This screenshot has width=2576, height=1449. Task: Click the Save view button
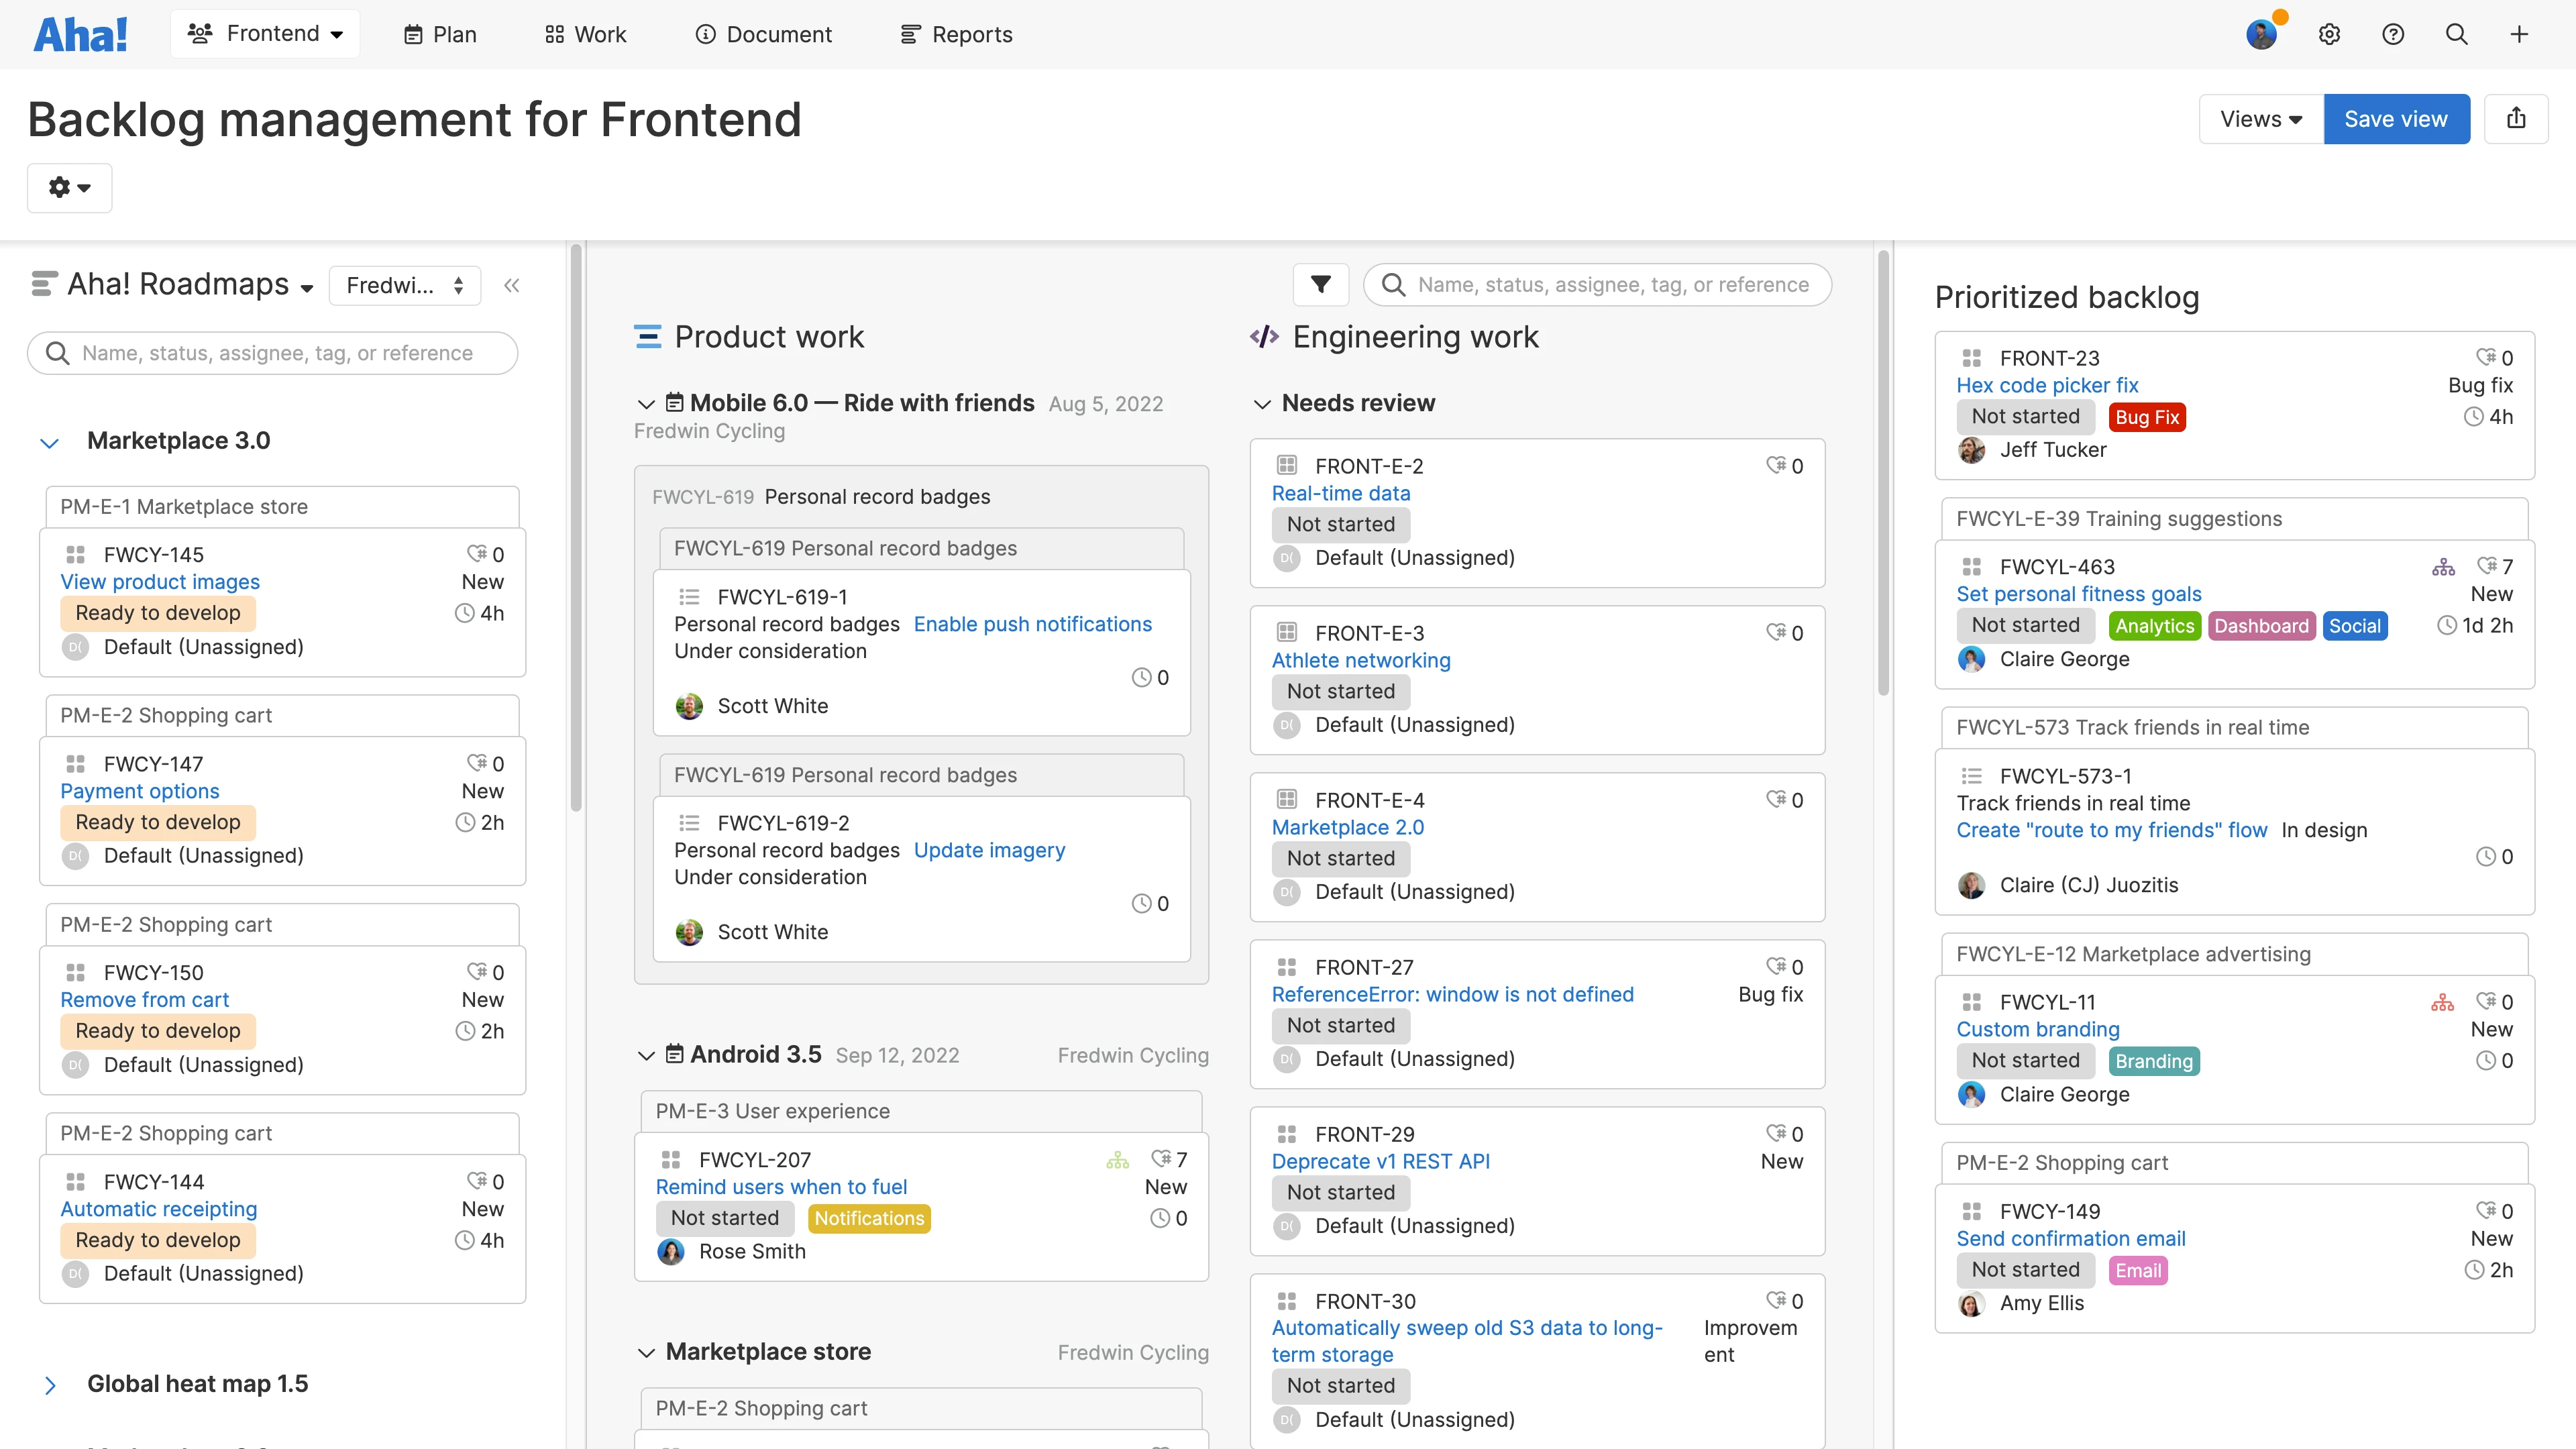pyautogui.click(x=2396, y=118)
